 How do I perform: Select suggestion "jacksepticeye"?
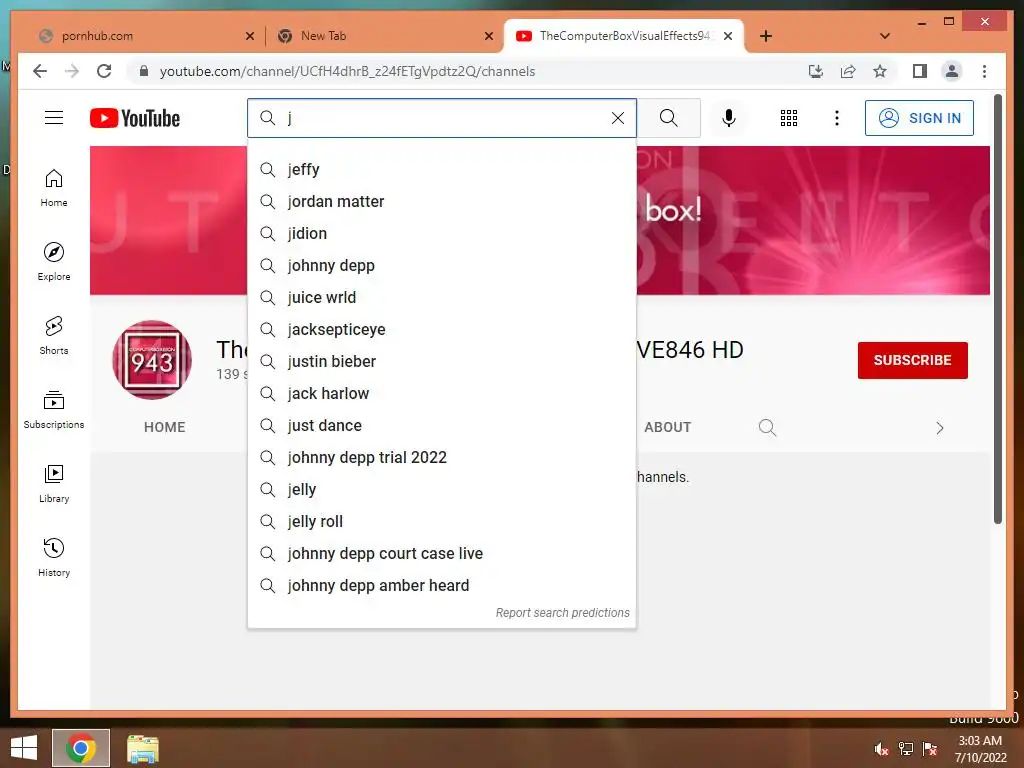point(441,330)
